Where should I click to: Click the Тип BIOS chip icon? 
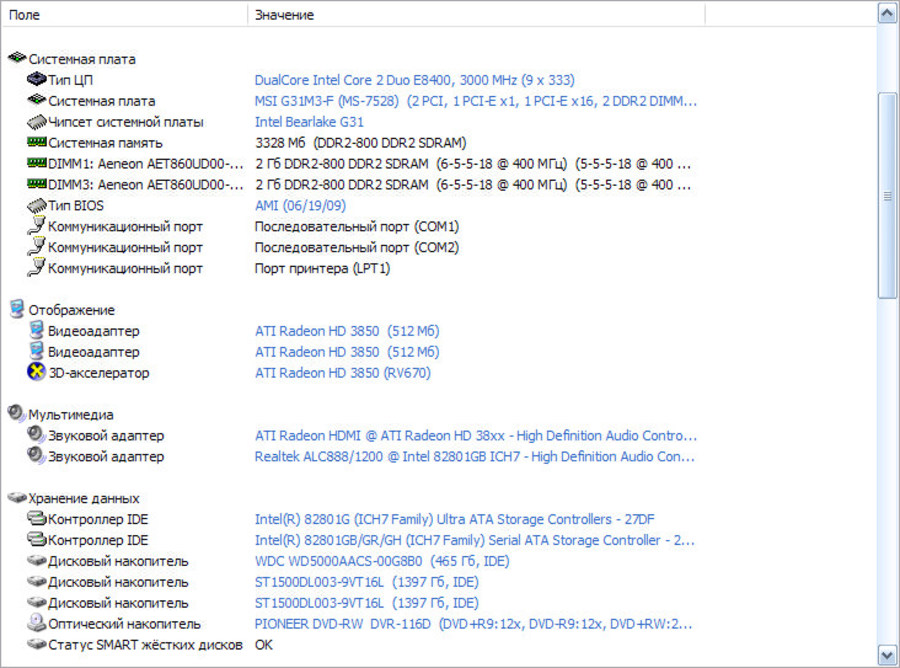[x=37, y=205]
